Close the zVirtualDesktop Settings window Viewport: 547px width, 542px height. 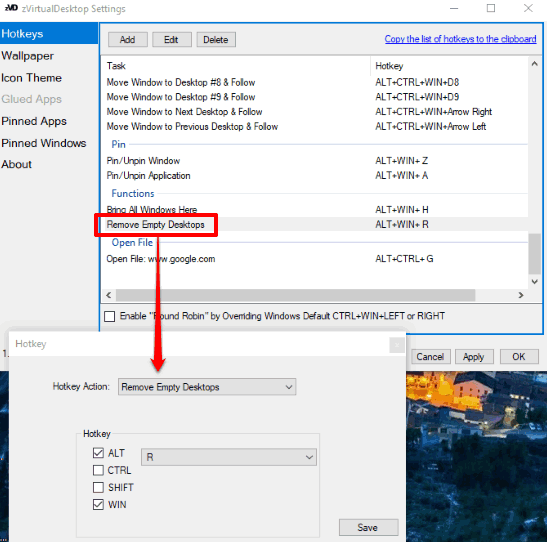528,8
